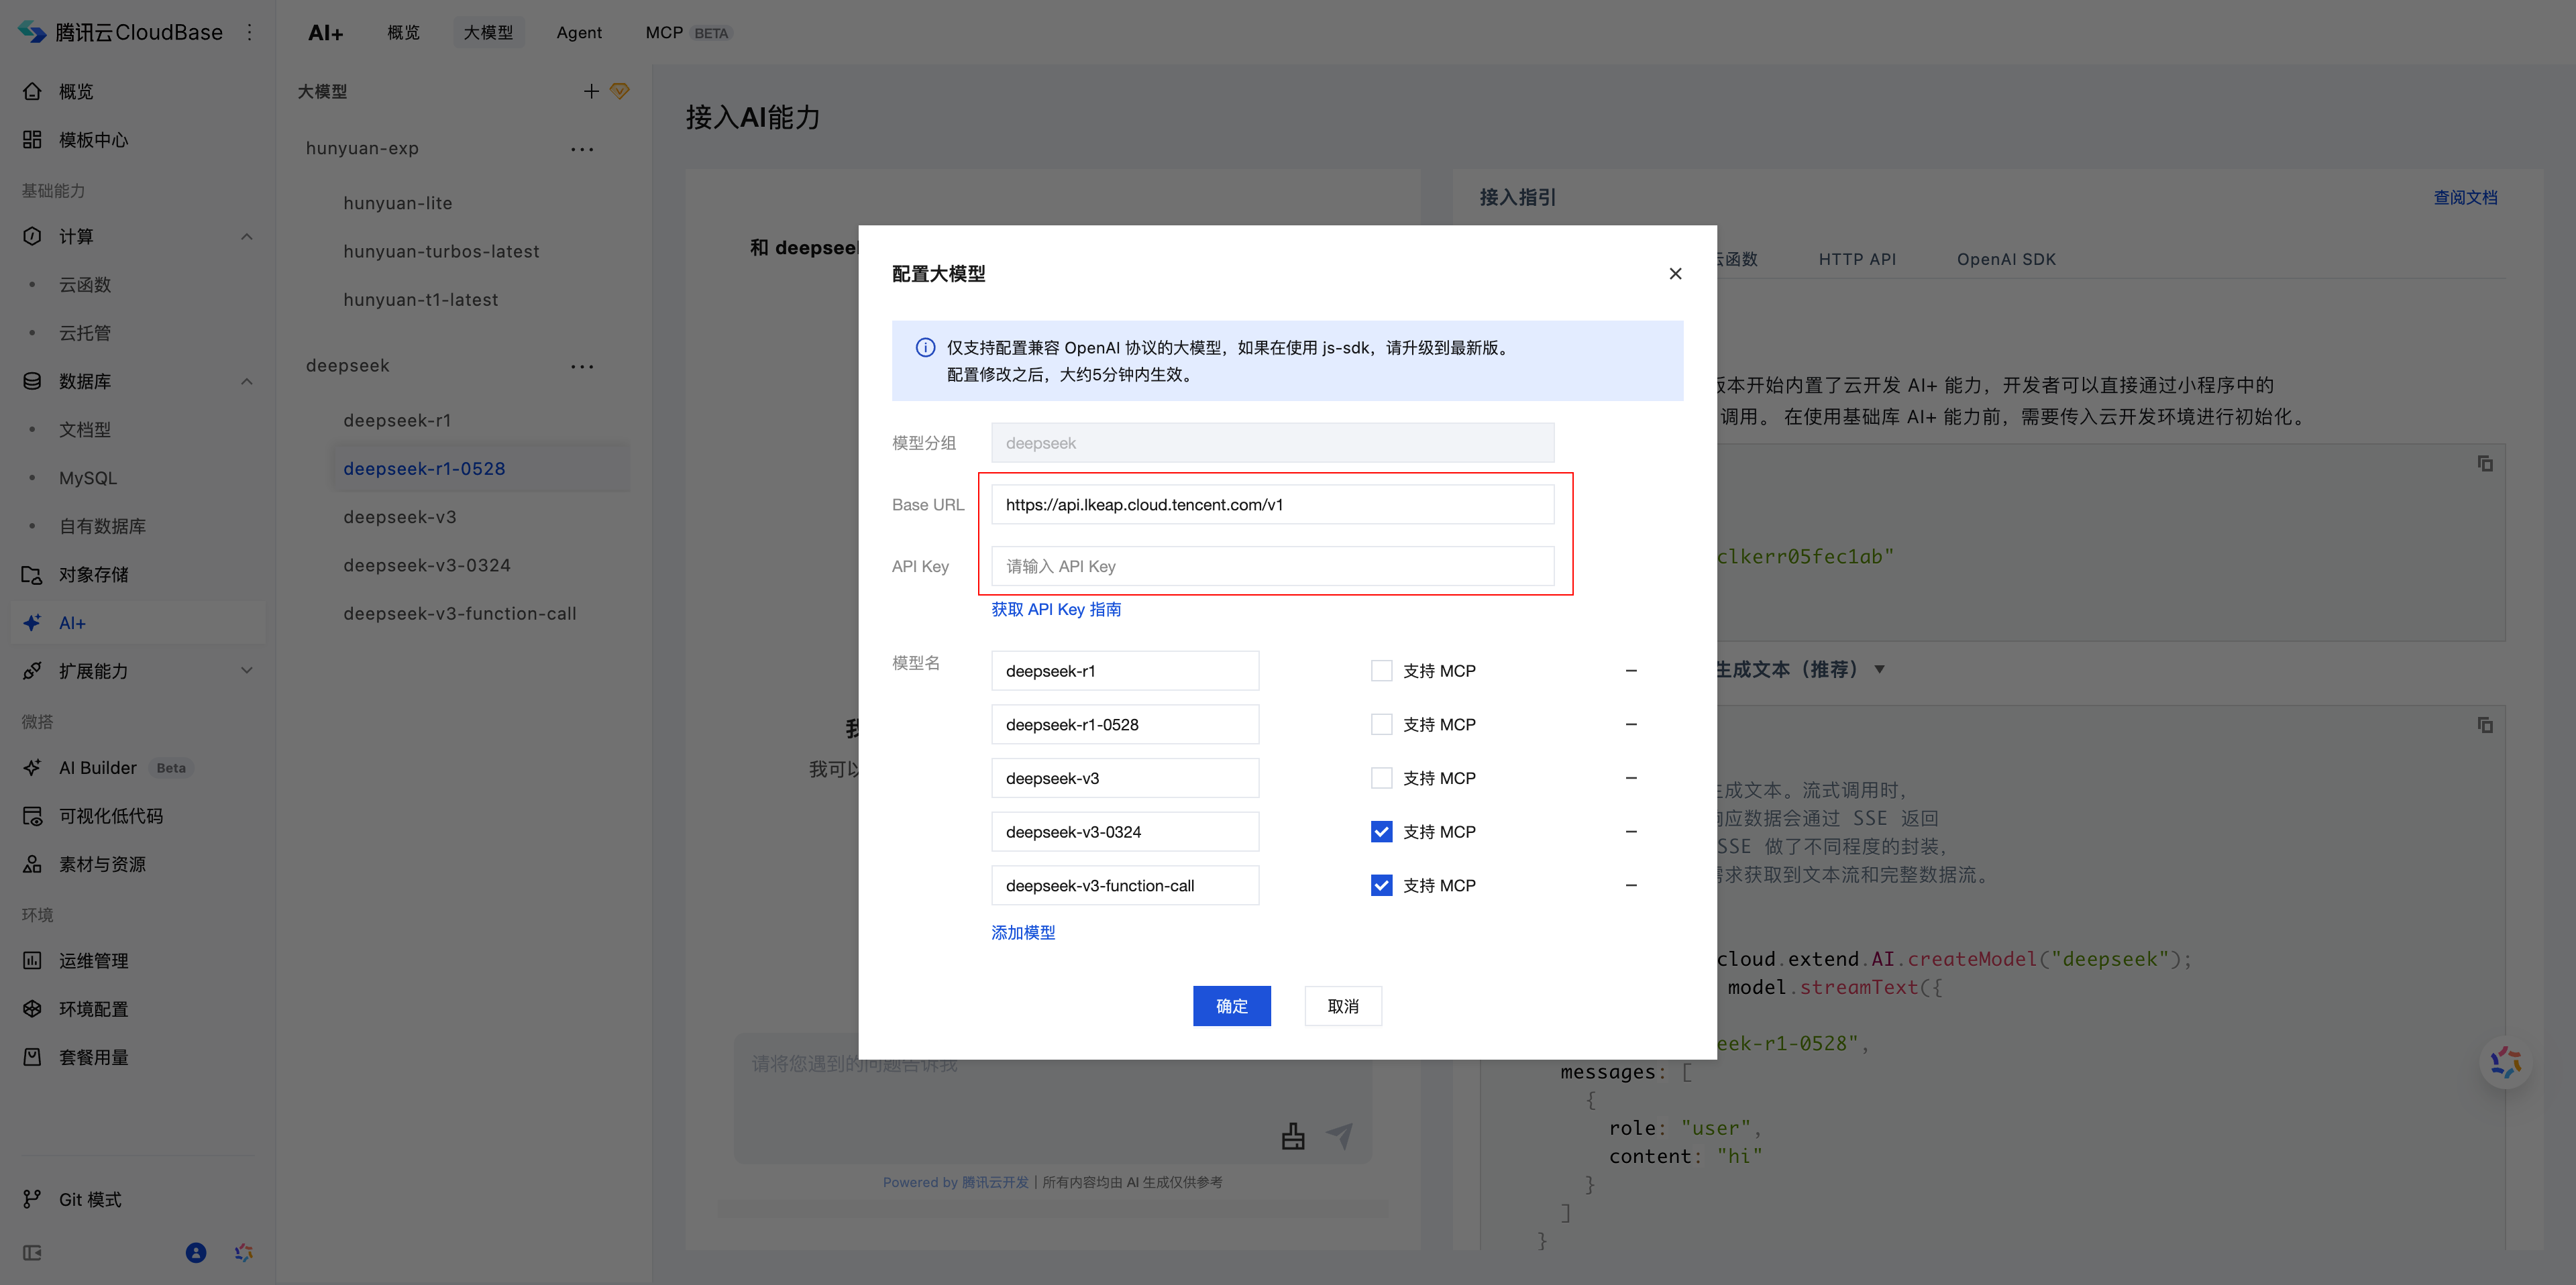2576x1285 pixels.
Task: Uncheck 支持 MCP for deepseek-v3-0324
Action: point(1381,831)
